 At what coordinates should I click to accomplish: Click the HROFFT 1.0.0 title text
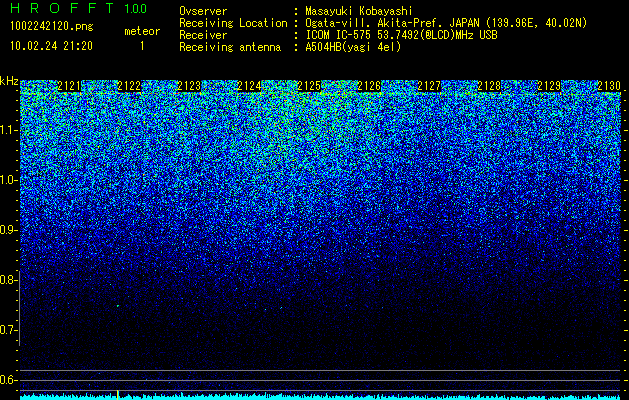(79, 8)
